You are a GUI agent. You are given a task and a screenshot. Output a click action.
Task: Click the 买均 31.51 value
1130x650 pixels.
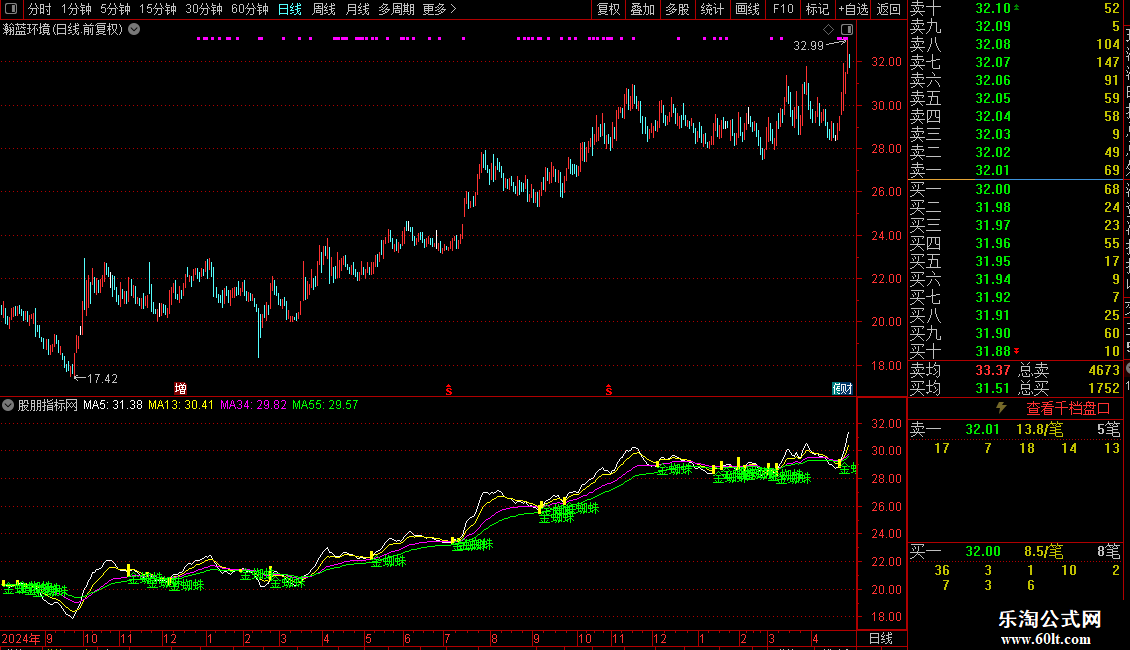(x=992, y=388)
